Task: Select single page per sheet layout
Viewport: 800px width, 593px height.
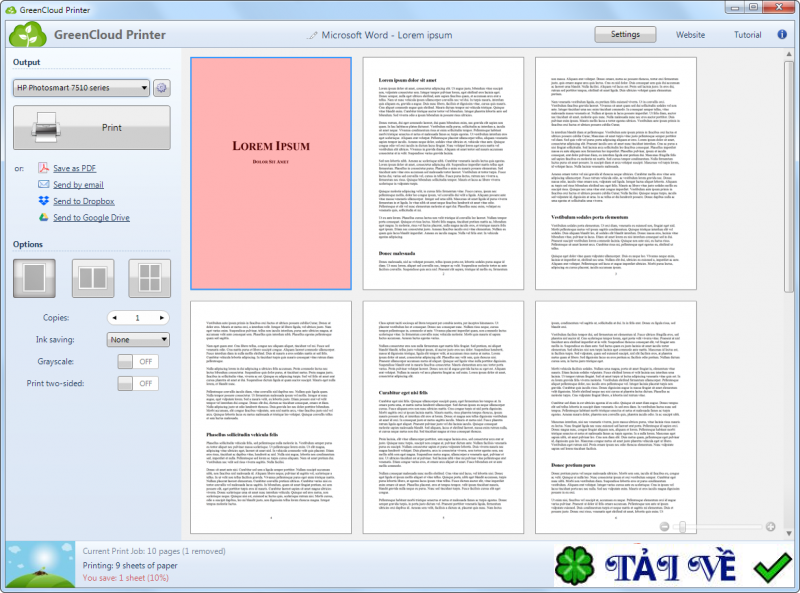Action: pos(34,278)
